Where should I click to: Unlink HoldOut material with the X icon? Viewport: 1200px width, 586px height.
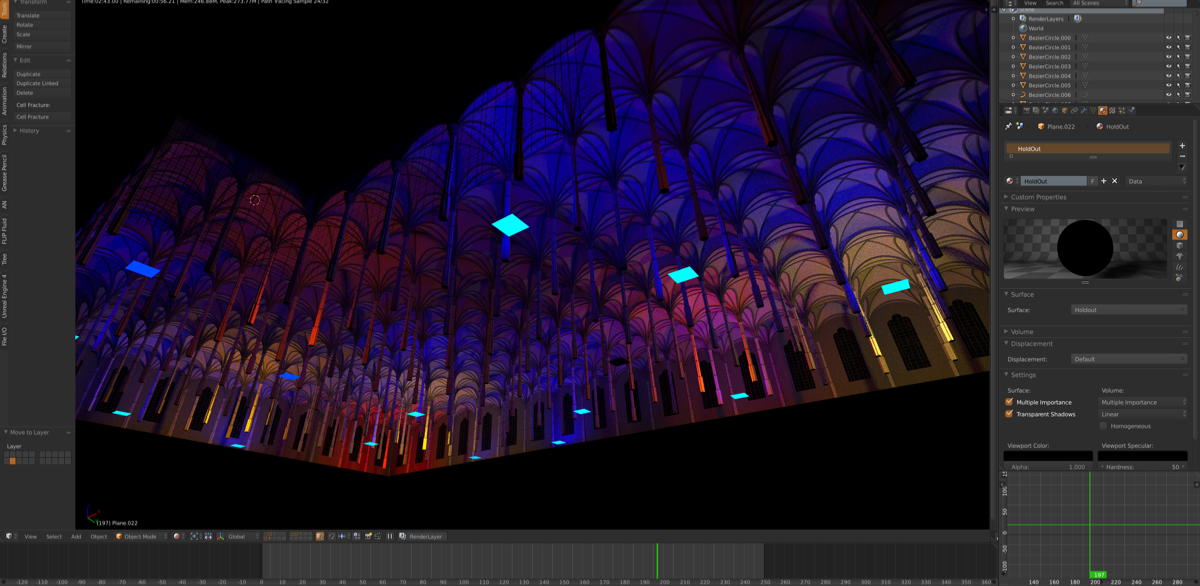[x=1114, y=181]
